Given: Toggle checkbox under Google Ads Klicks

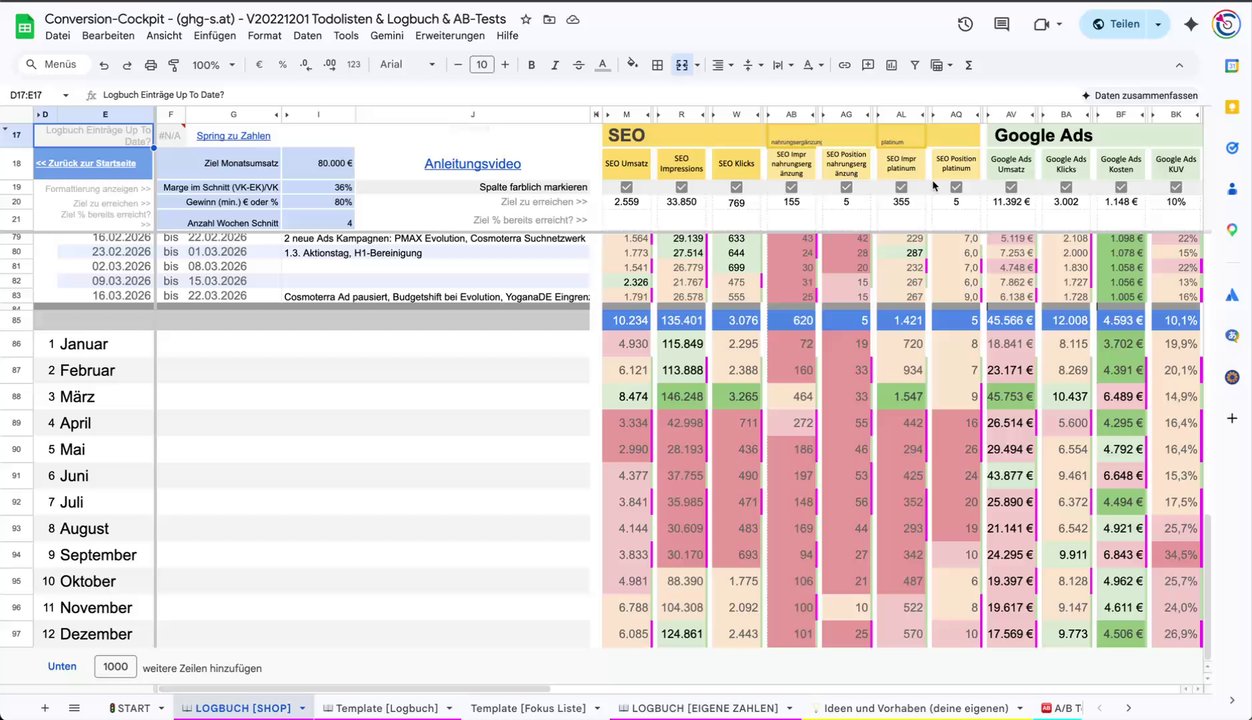Looking at the screenshot, I should 1066,187.
